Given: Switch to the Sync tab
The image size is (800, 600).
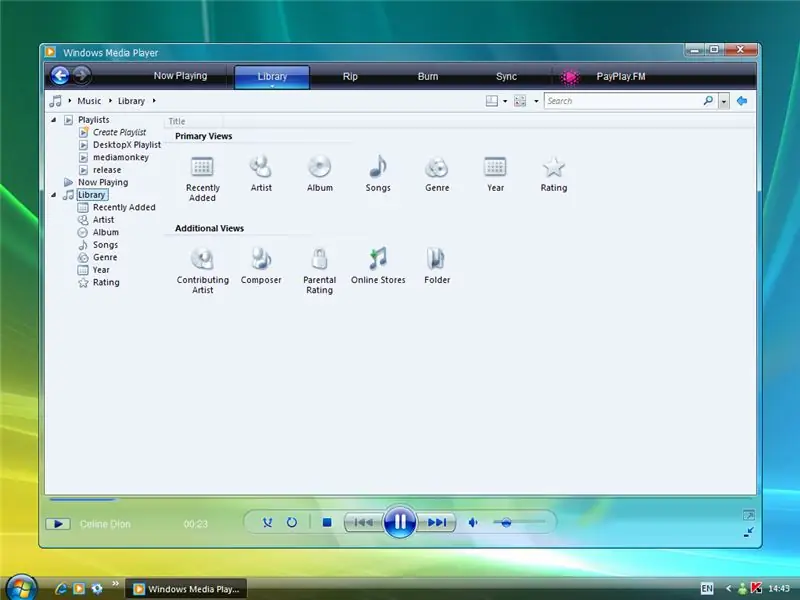Looking at the screenshot, I should coord(506,77).
